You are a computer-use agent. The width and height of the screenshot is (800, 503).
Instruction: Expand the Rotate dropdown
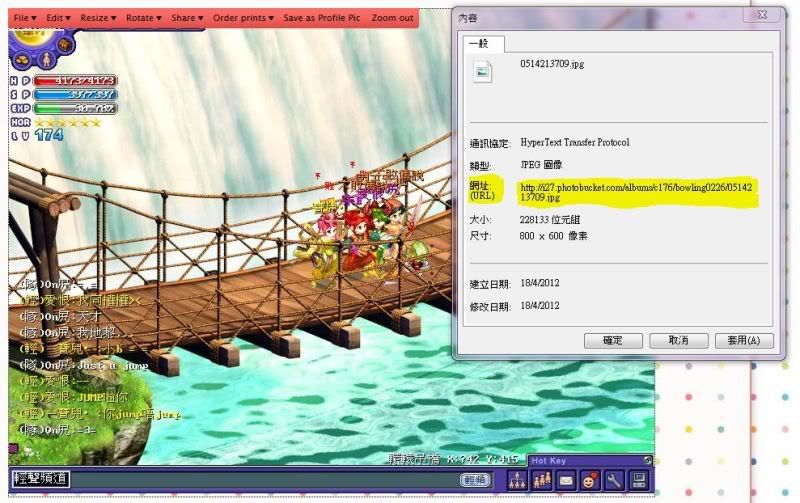[x=143, y=18]
